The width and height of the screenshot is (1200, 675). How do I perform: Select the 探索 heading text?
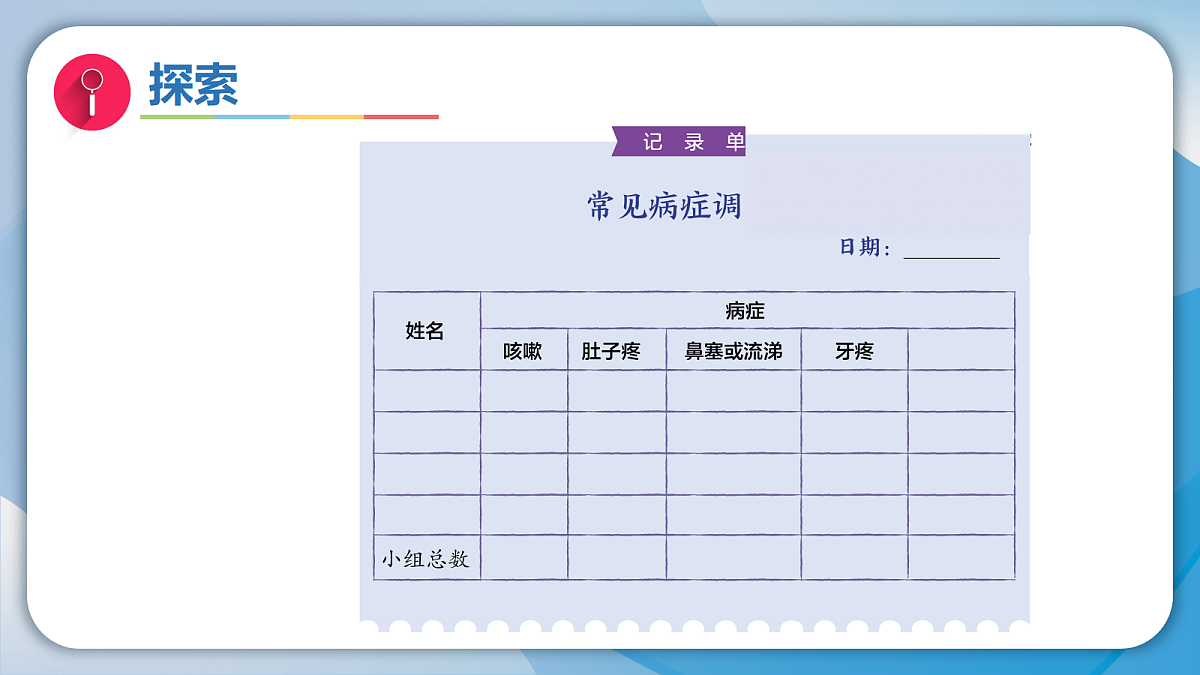(194, 84)
